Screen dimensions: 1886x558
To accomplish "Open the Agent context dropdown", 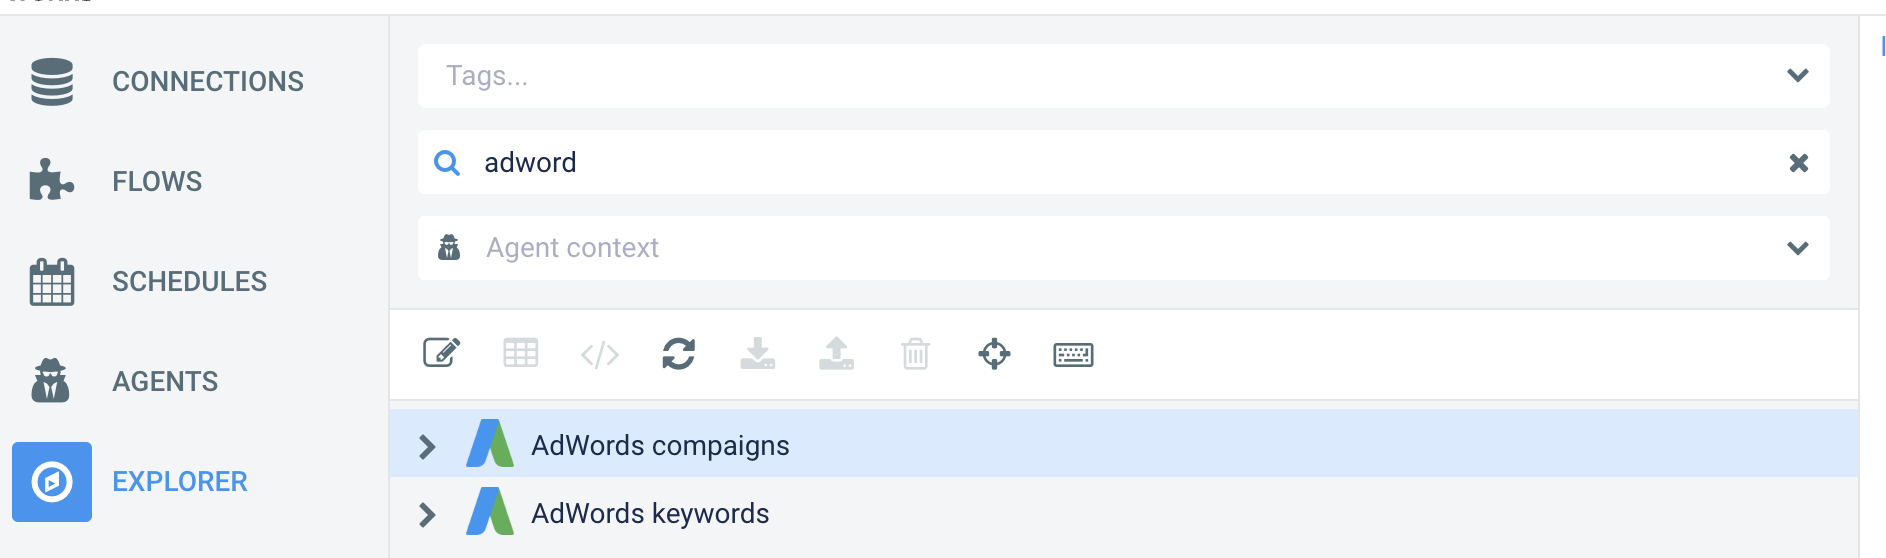I will pos(1797,248).
